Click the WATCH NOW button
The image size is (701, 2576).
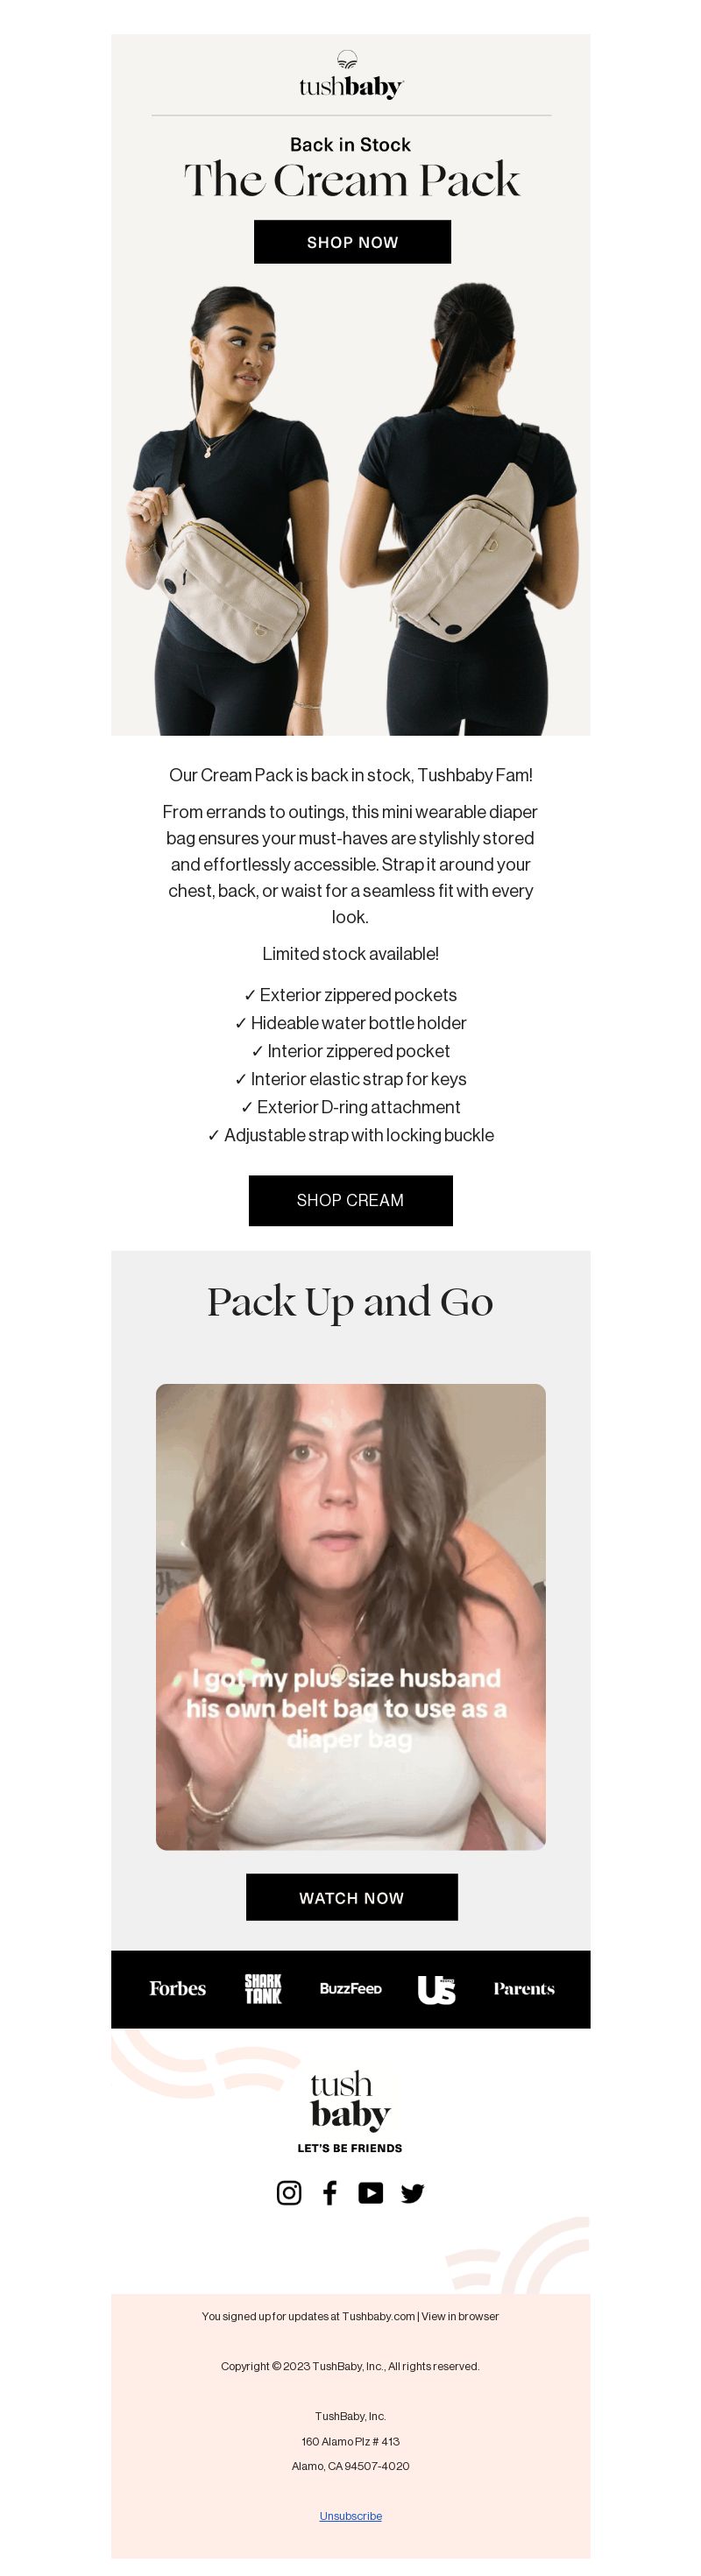click(351, 1897)
